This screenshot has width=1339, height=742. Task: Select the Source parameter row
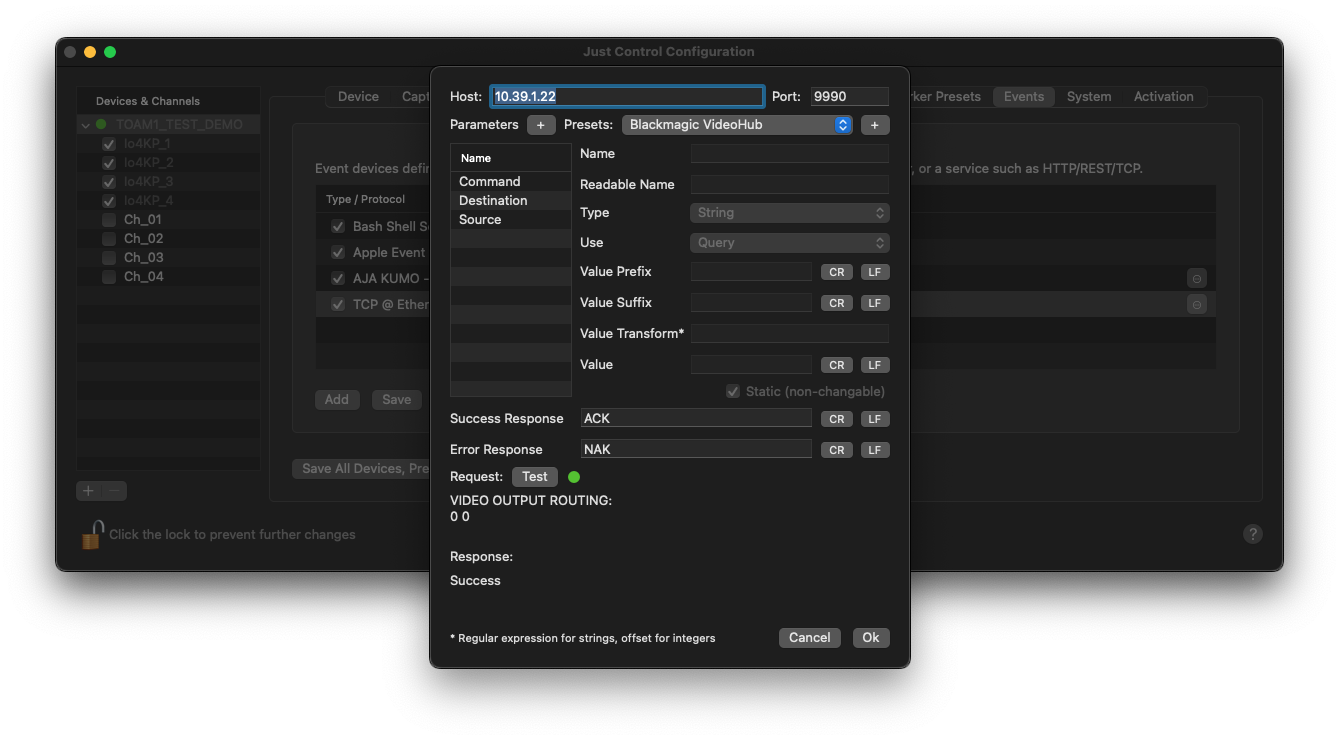pos(511,220)
